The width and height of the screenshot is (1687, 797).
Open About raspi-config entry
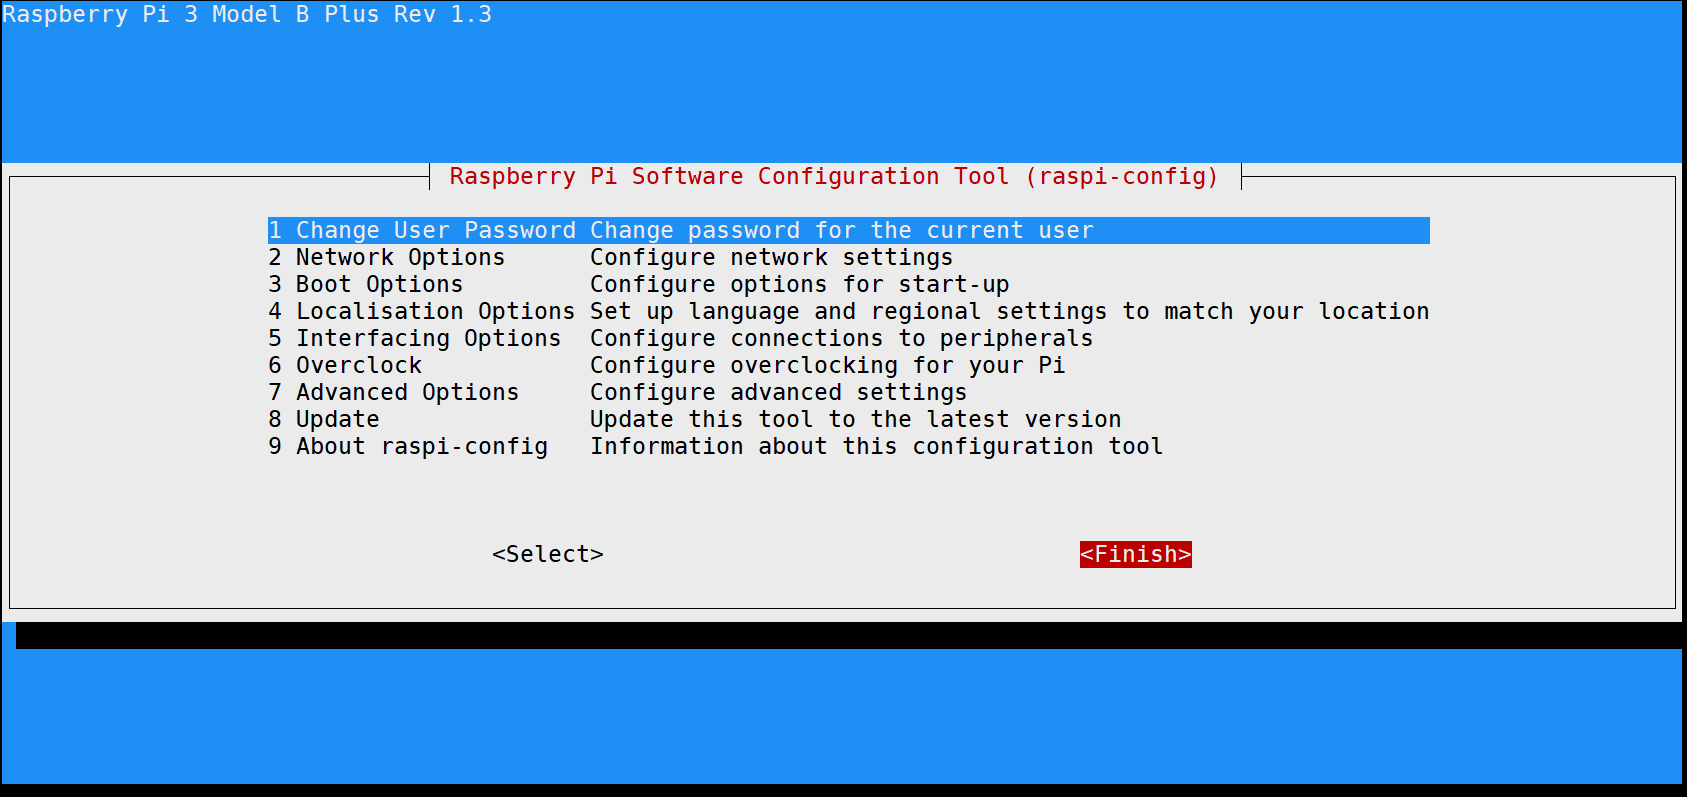pos(421,447)
